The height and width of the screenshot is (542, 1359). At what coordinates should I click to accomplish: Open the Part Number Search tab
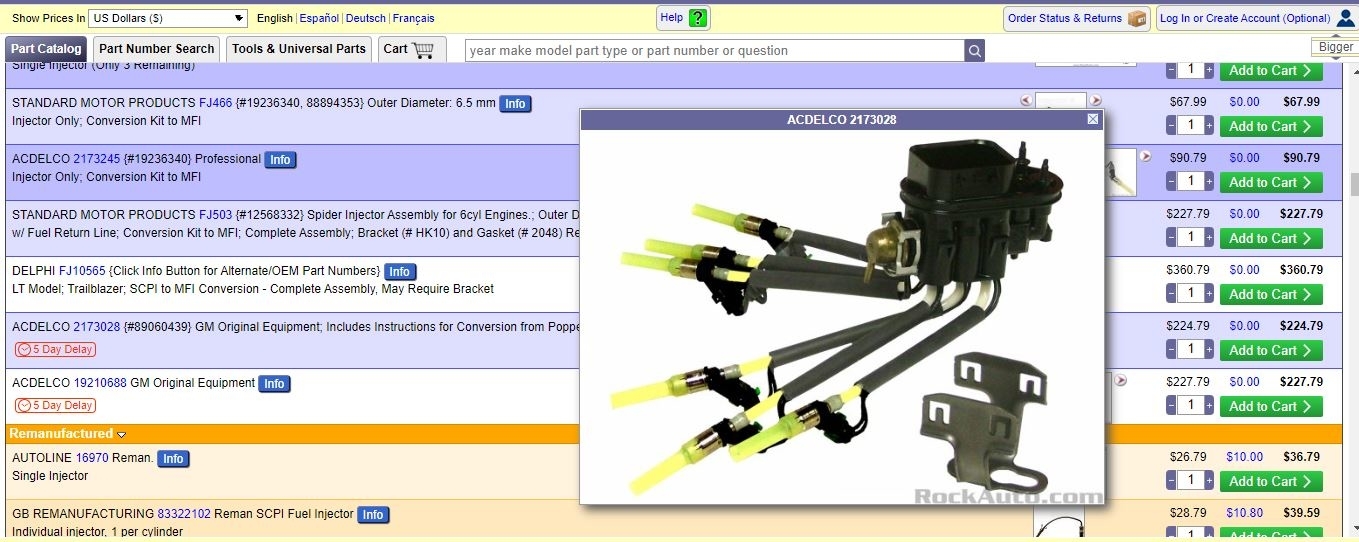(157, 49)
